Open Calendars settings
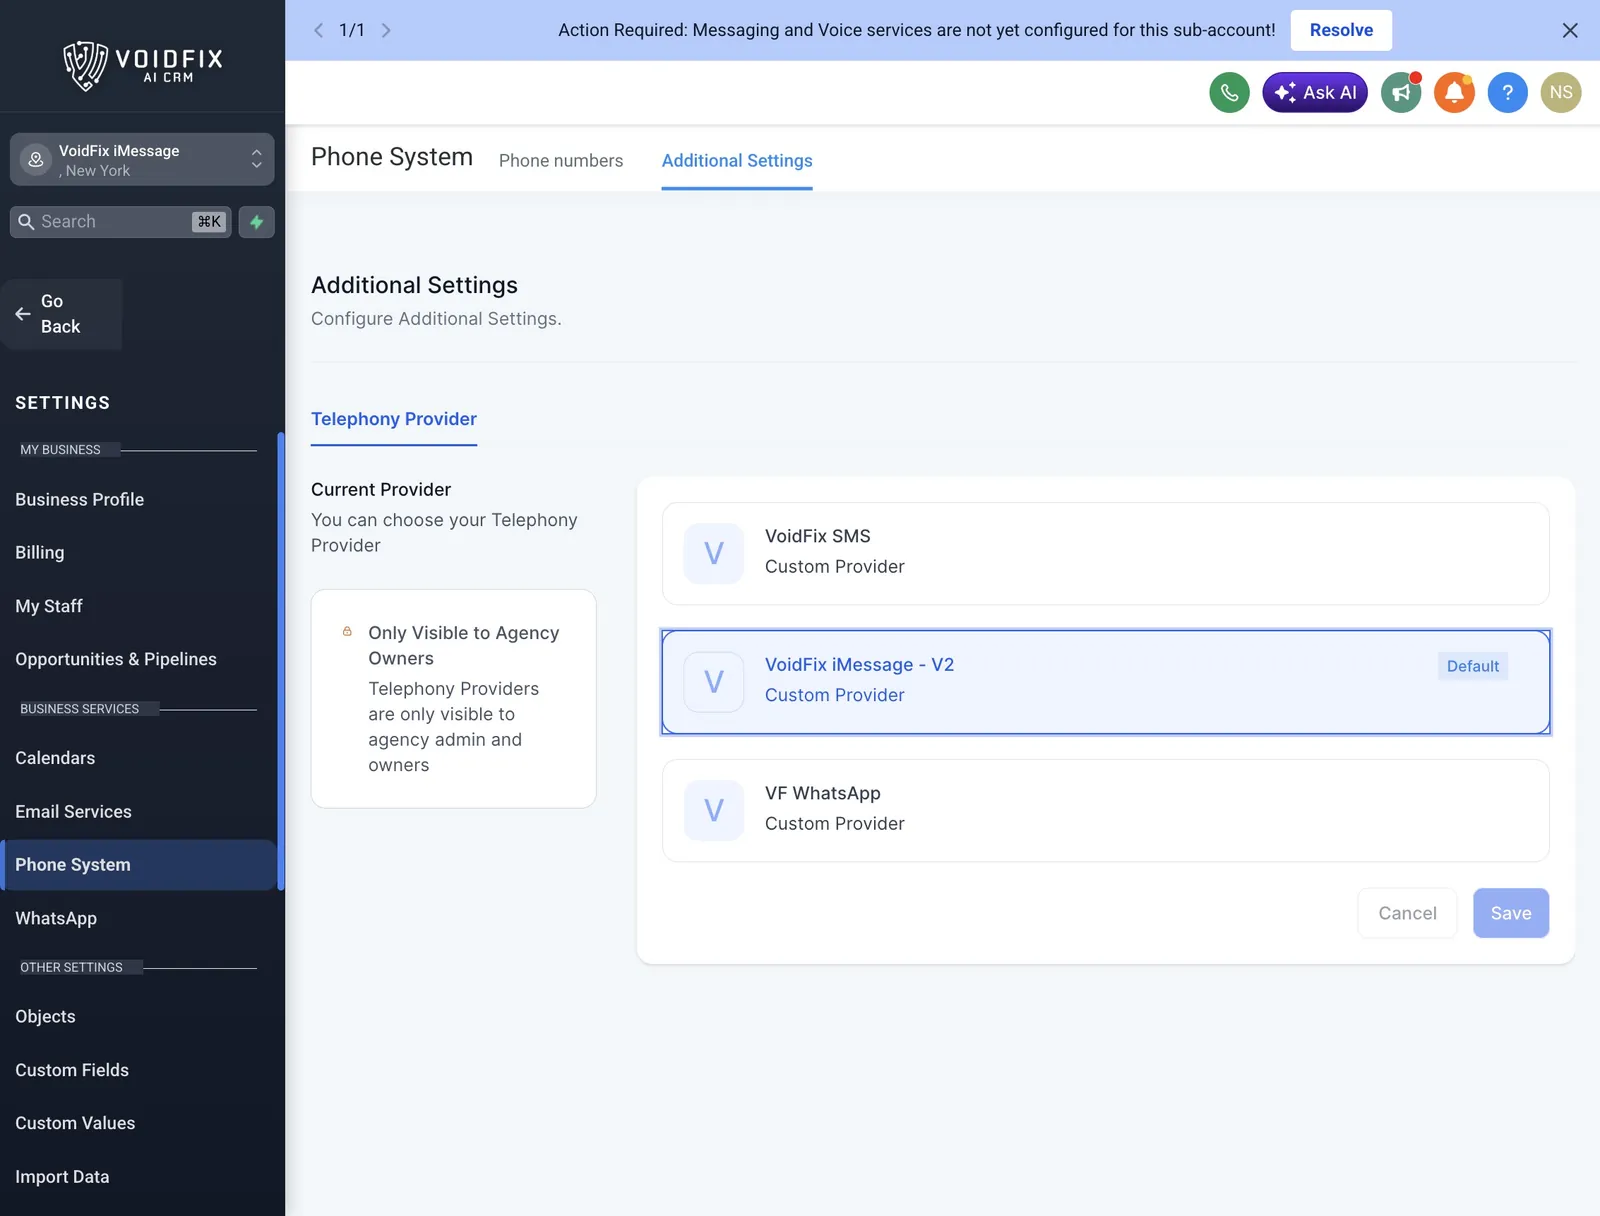Screen dimensions: 1600x1216 [x=55, y=758]
